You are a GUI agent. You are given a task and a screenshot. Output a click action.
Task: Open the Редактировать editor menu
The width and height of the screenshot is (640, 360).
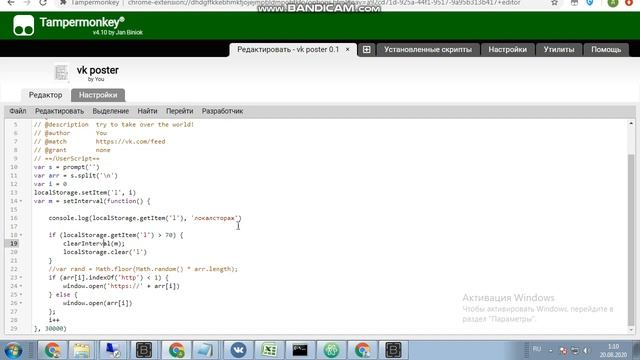59,111
